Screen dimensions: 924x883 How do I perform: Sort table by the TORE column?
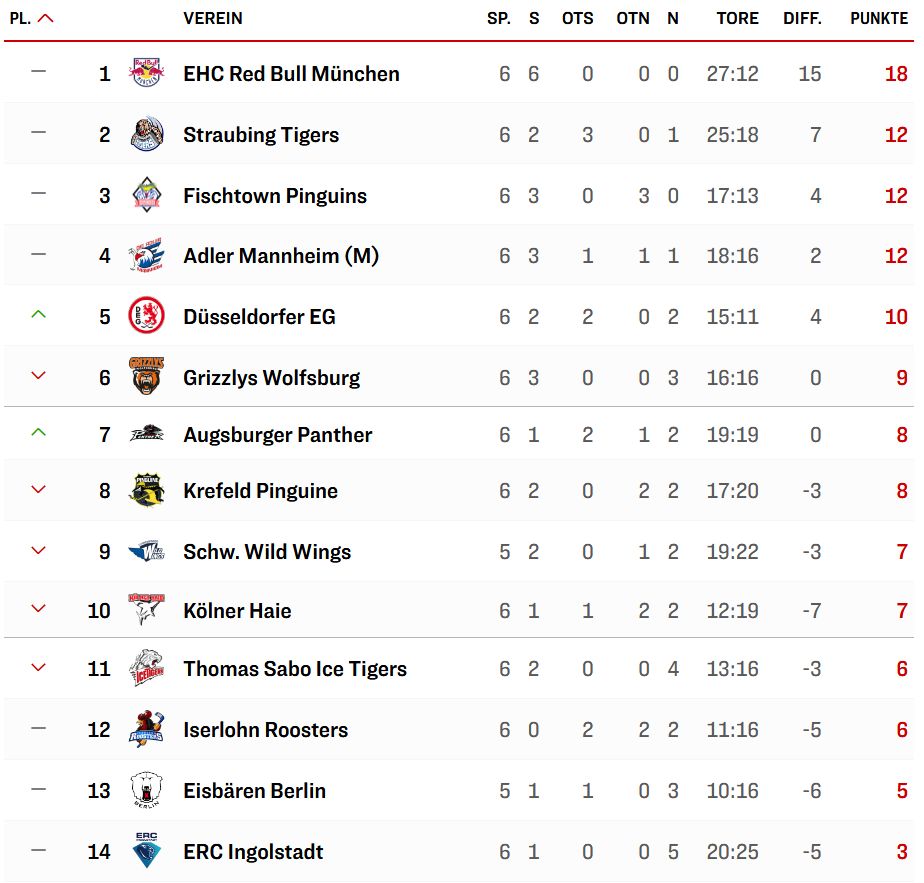pos(737,18)
